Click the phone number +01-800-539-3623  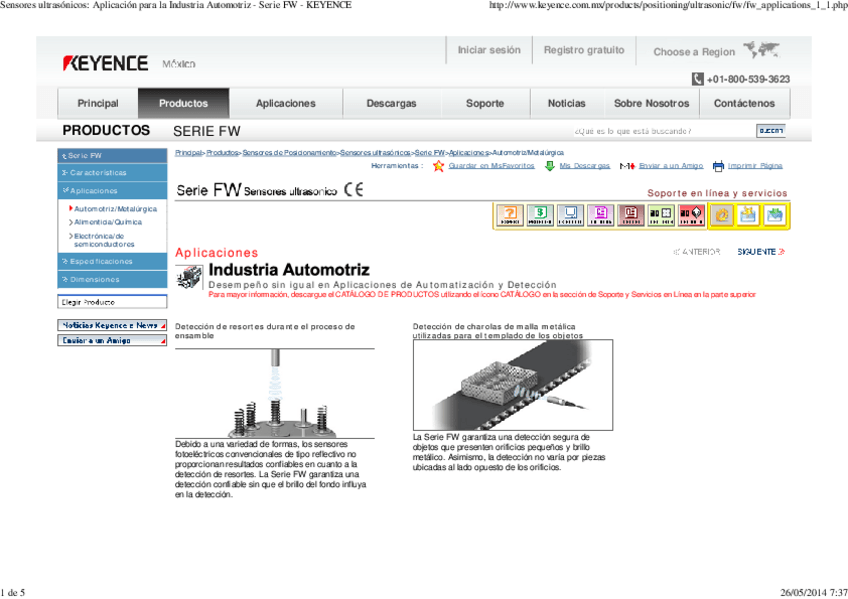[748, 79]
